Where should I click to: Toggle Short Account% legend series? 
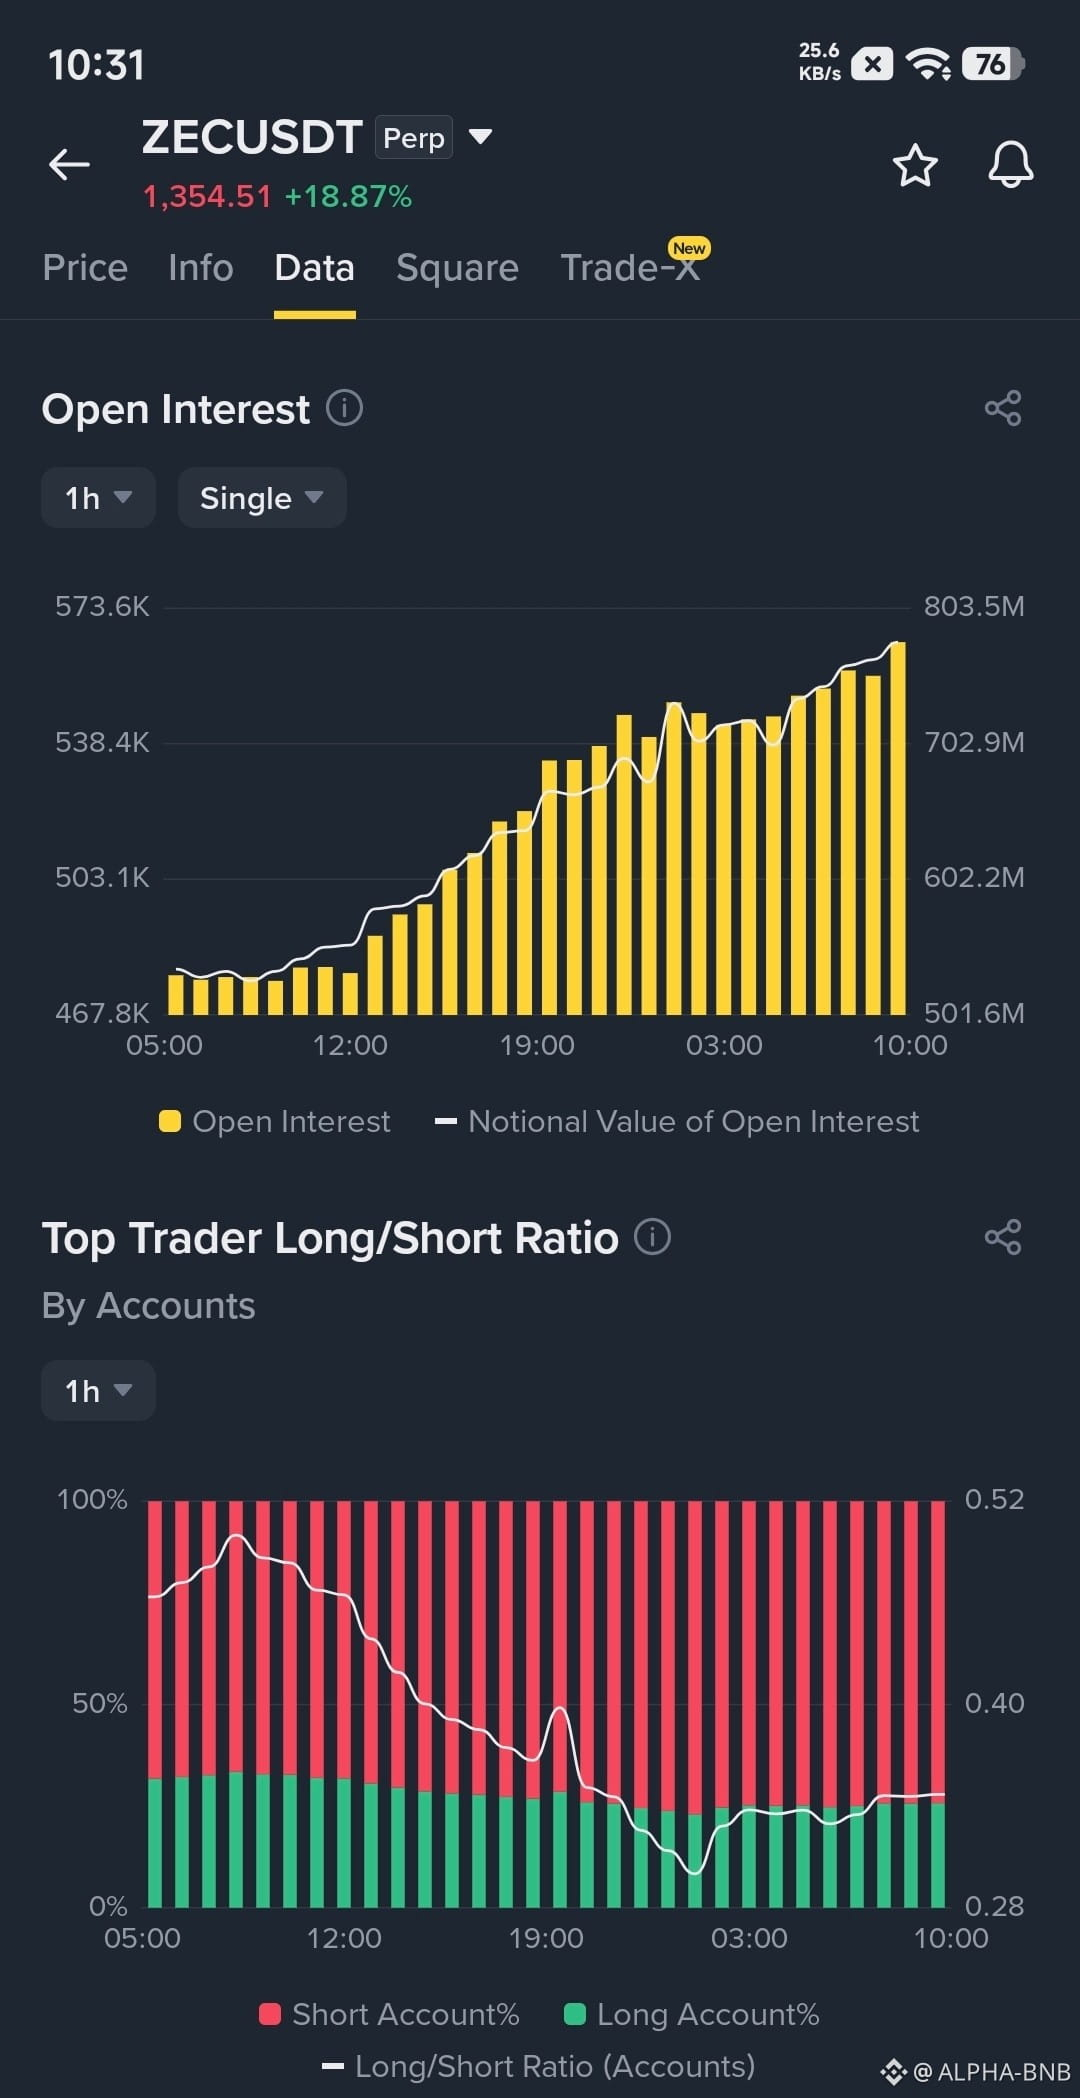tap(389, 2014)
